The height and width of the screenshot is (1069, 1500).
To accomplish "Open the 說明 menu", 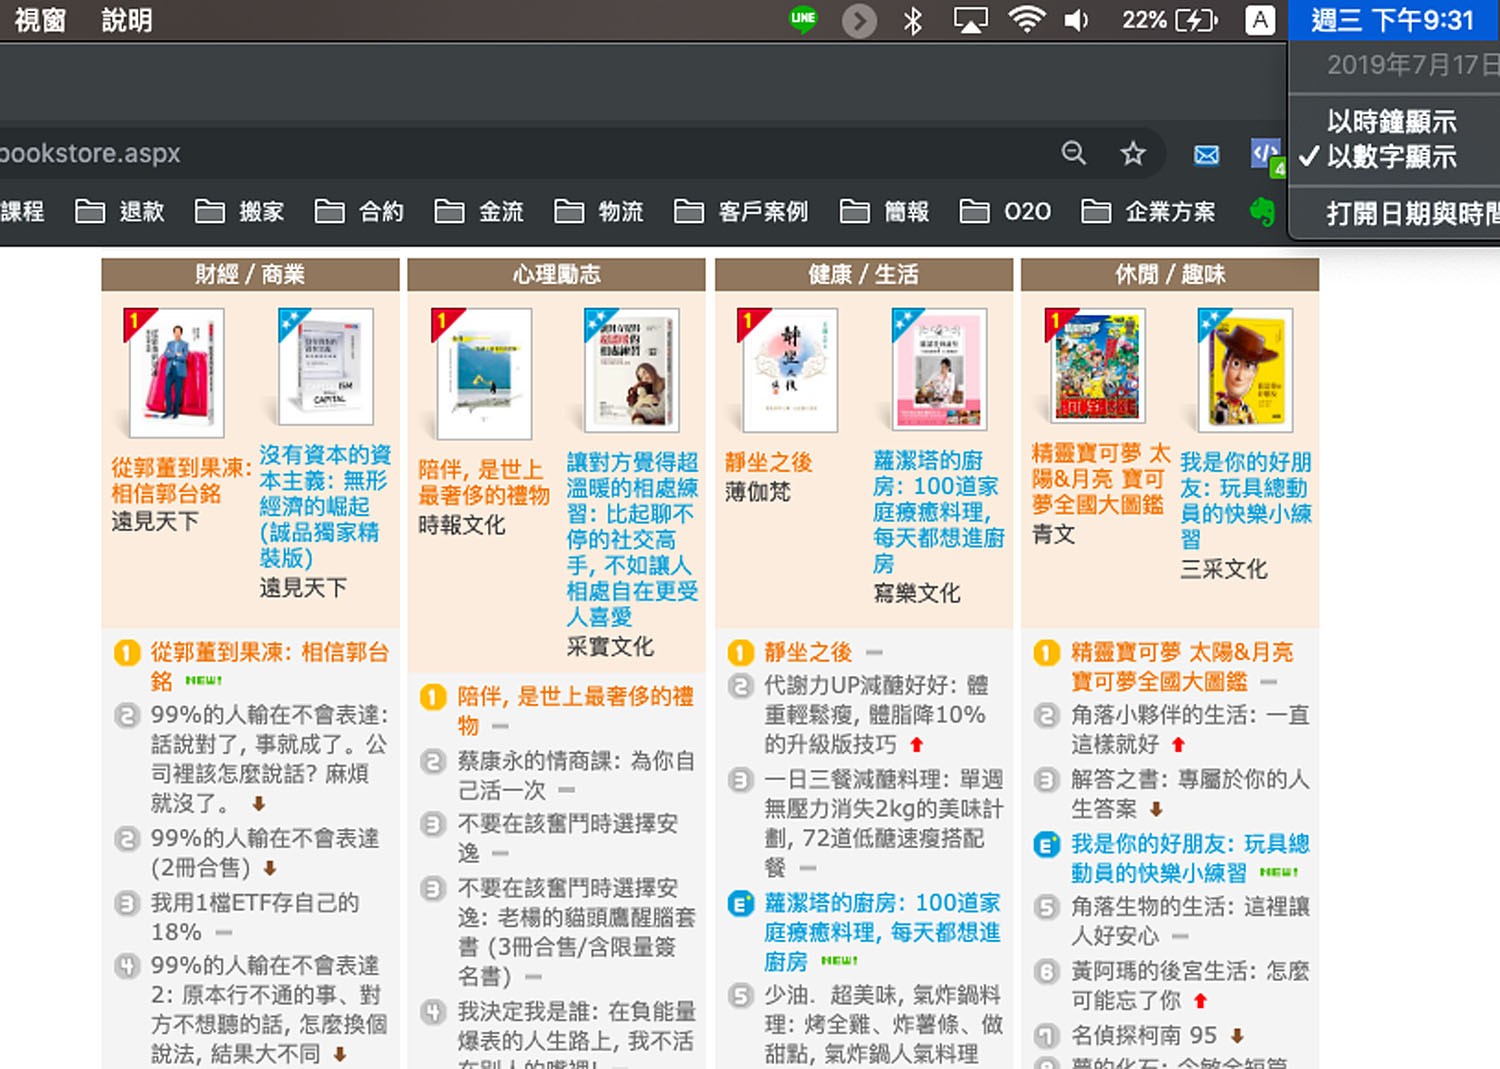I will pyautogui.click(x=127, y=20).
